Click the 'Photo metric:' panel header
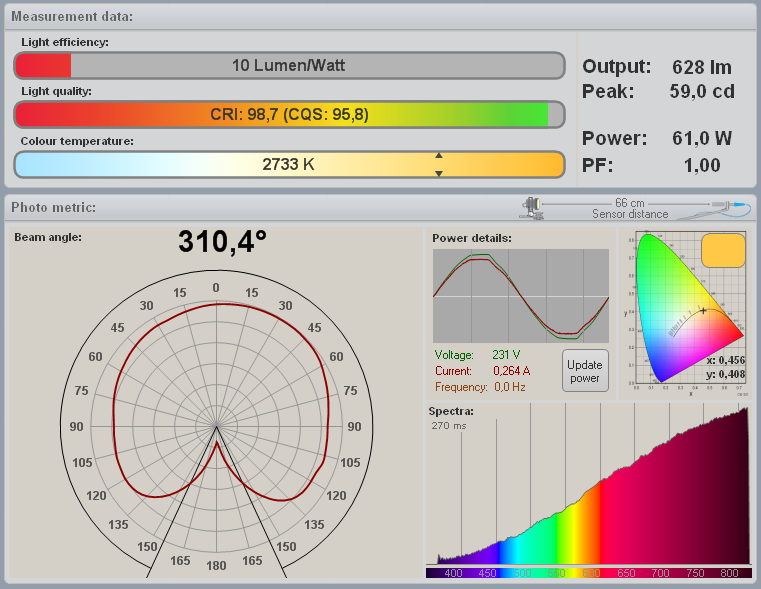Screen dimensions: 761x589 click(53, 208)
